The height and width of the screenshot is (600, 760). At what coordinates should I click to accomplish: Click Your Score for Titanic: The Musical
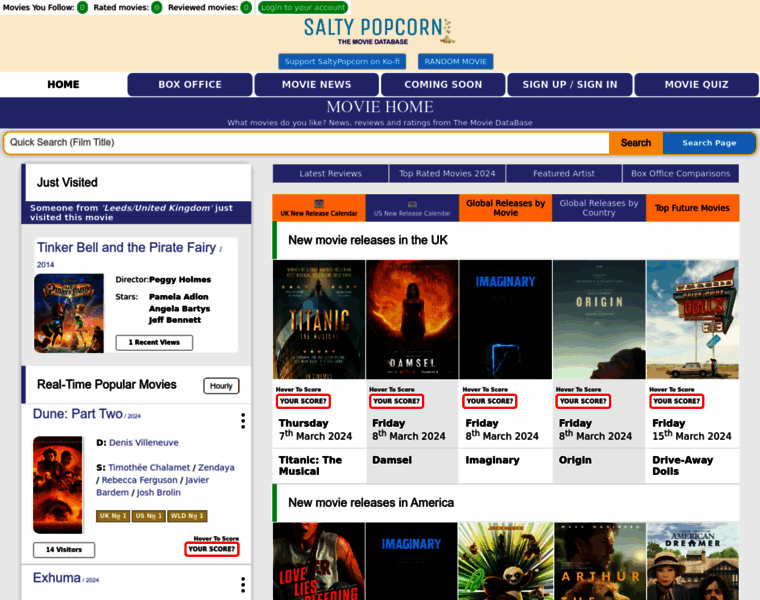pyautogui.click(x=303, y=401)
